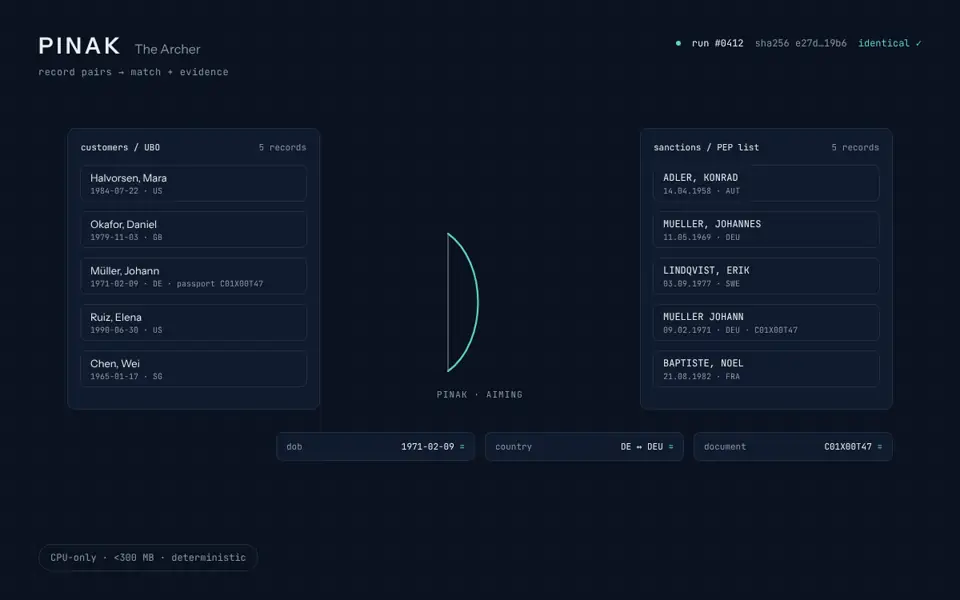960x600 pixels.
Task: Click the green run status dot
Action: coord(678,43)
